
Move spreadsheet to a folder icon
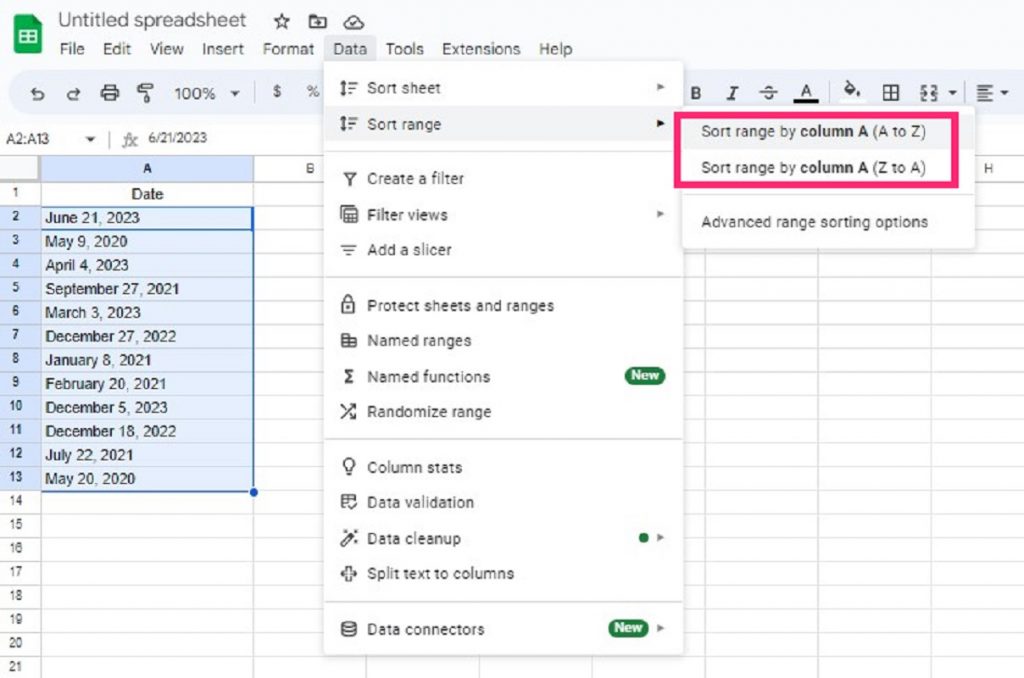tap(317, 22)
